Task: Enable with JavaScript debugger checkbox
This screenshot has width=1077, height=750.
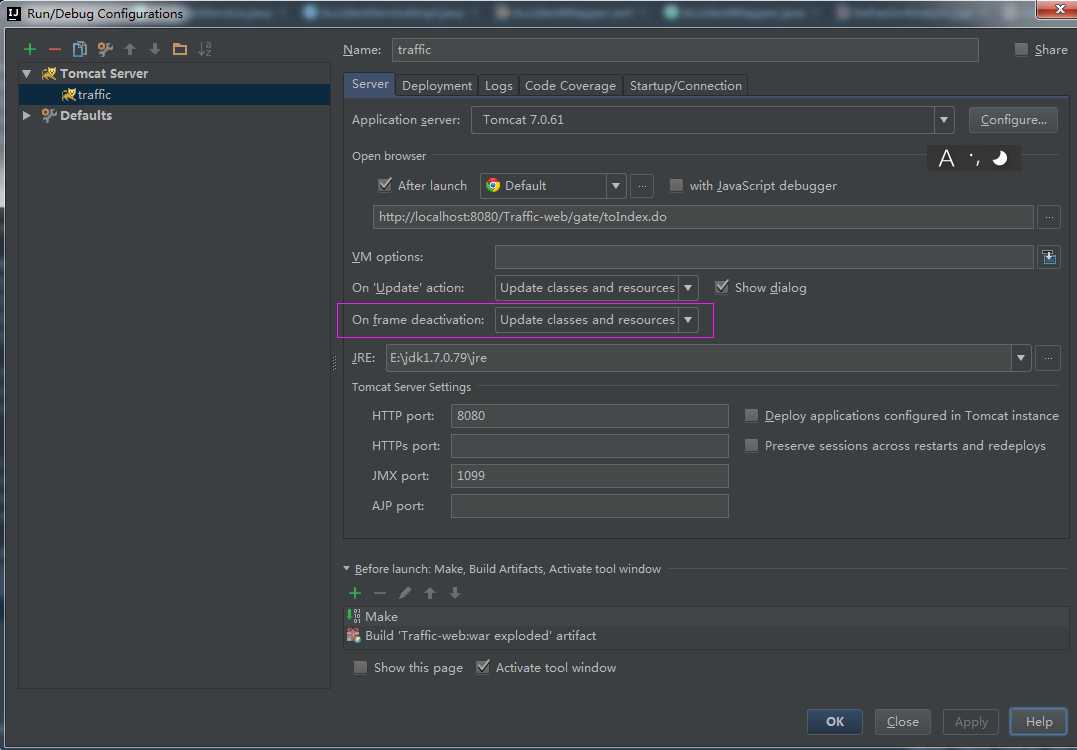Action: click(677, 185)
